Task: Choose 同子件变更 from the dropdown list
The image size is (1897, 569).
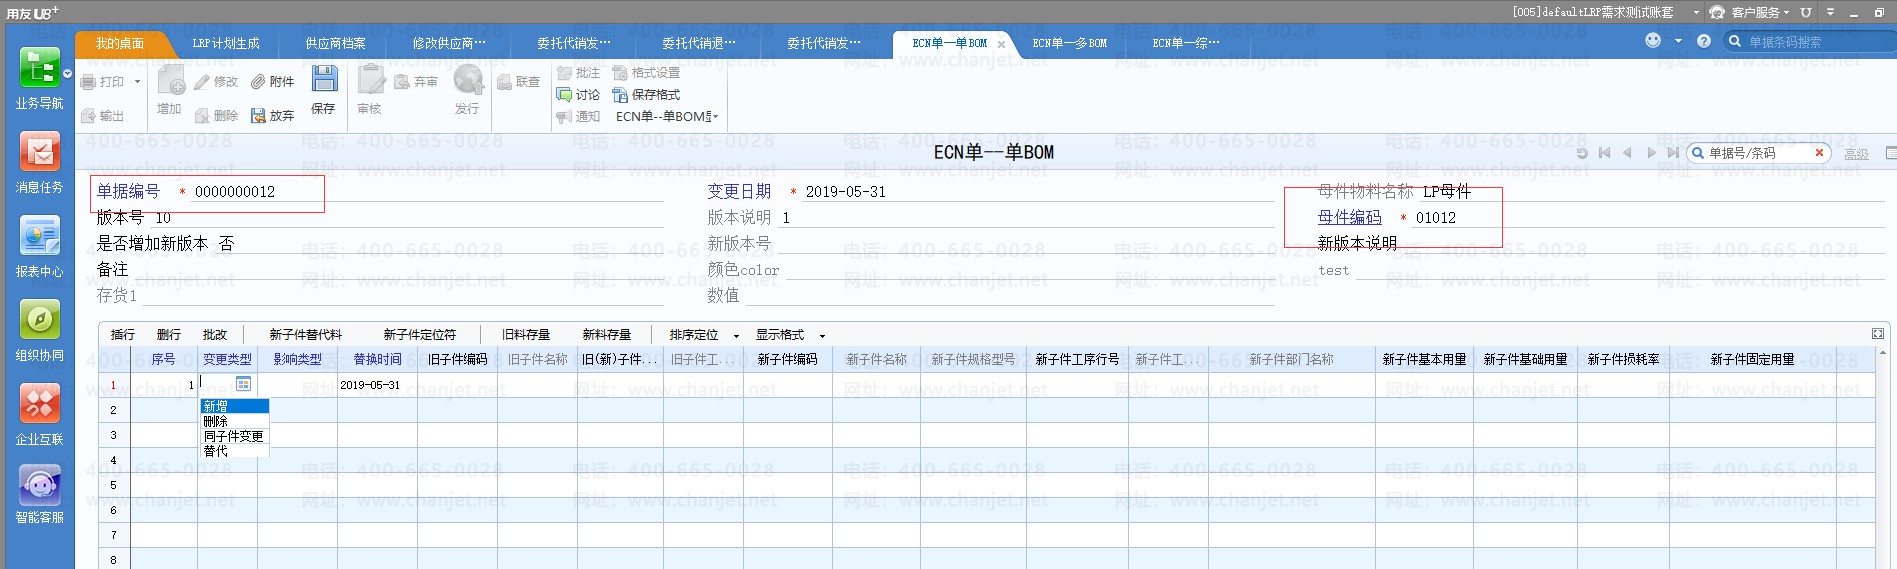Action: tap(234, 437)
